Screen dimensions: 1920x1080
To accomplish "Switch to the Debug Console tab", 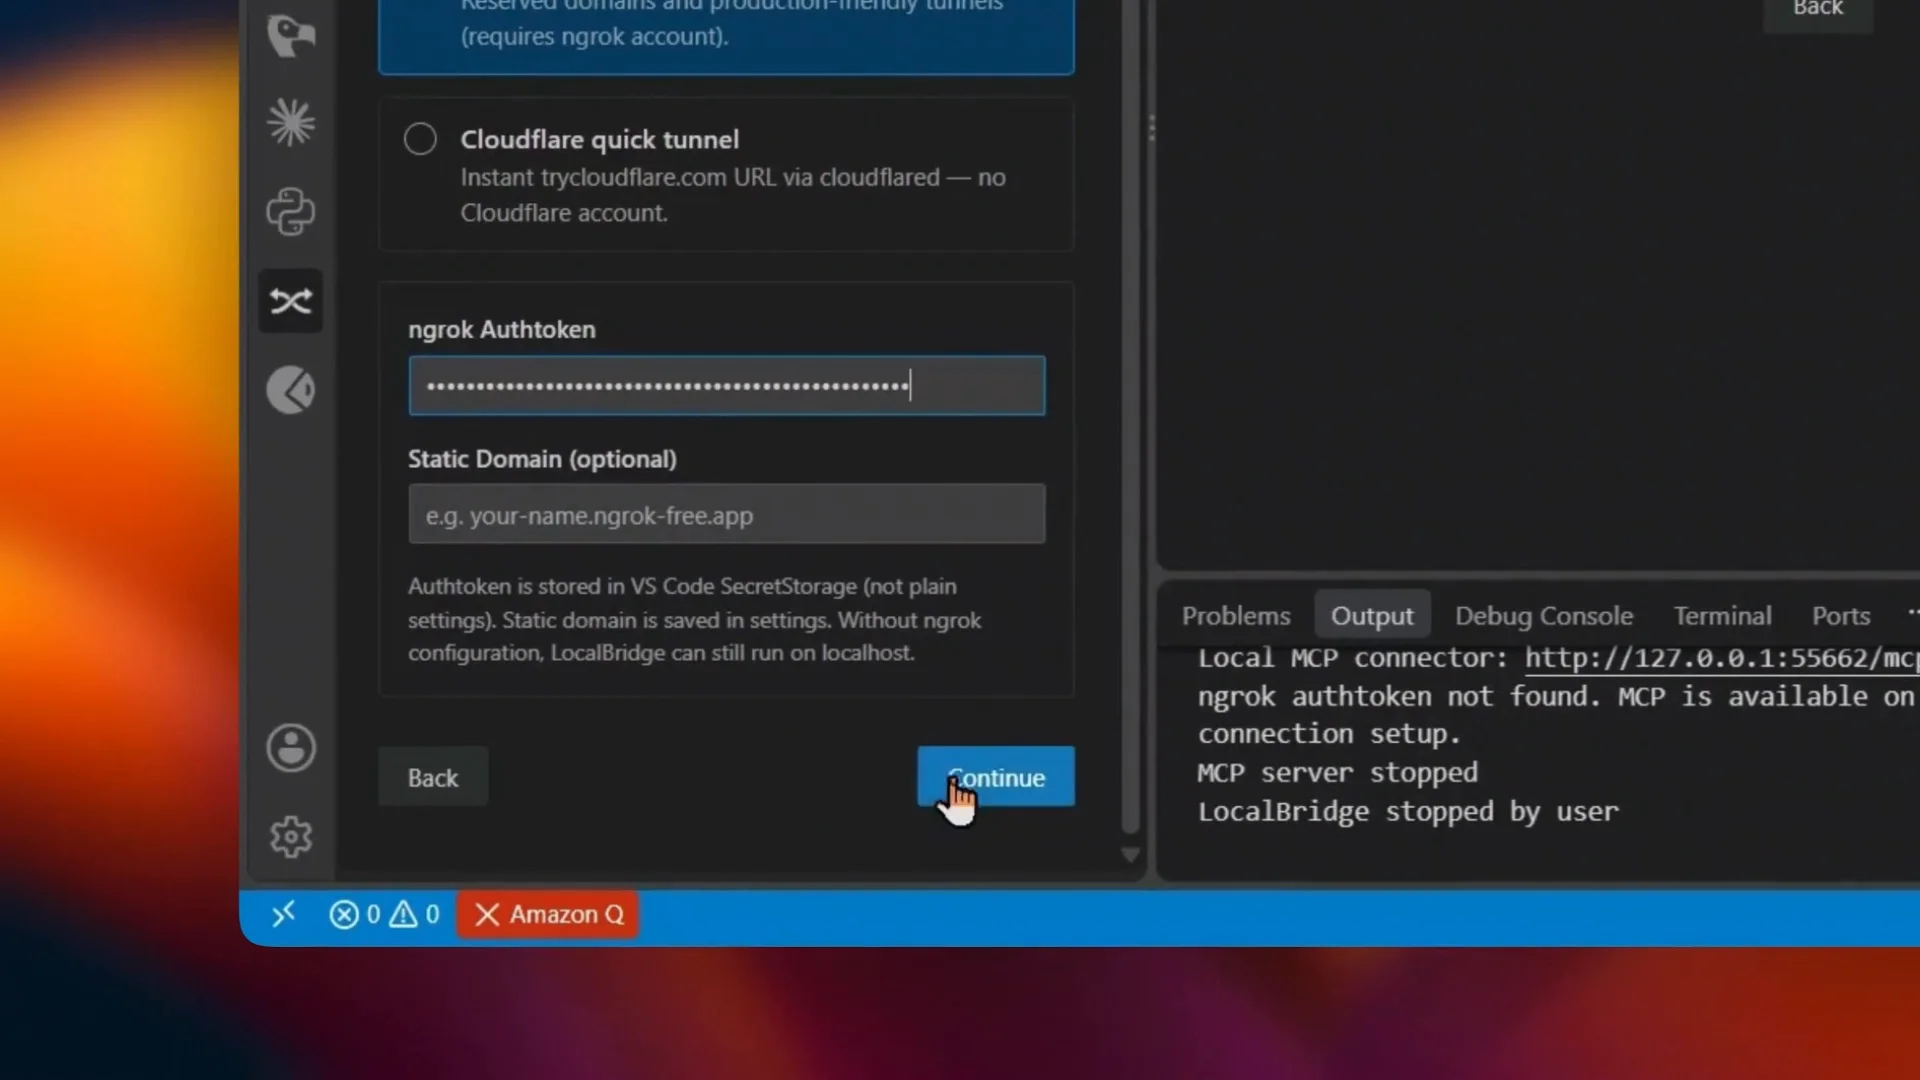I will [x=1544, y=616].
